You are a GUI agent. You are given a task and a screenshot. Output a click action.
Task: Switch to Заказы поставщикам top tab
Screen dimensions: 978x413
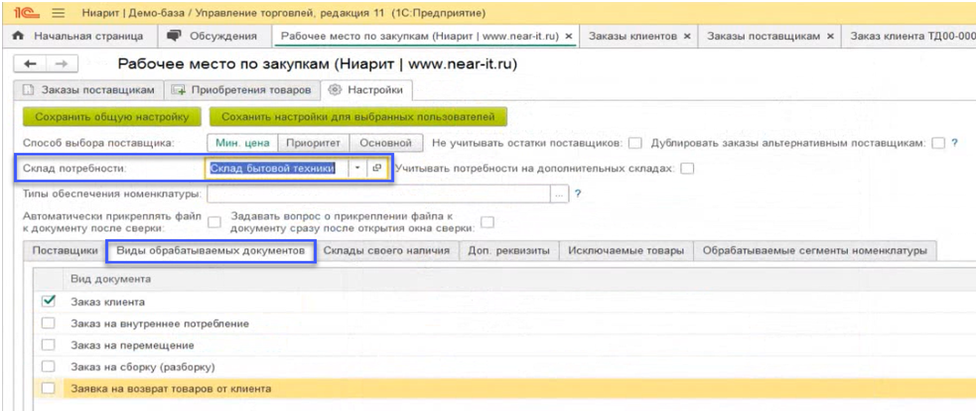click(763, 36)
